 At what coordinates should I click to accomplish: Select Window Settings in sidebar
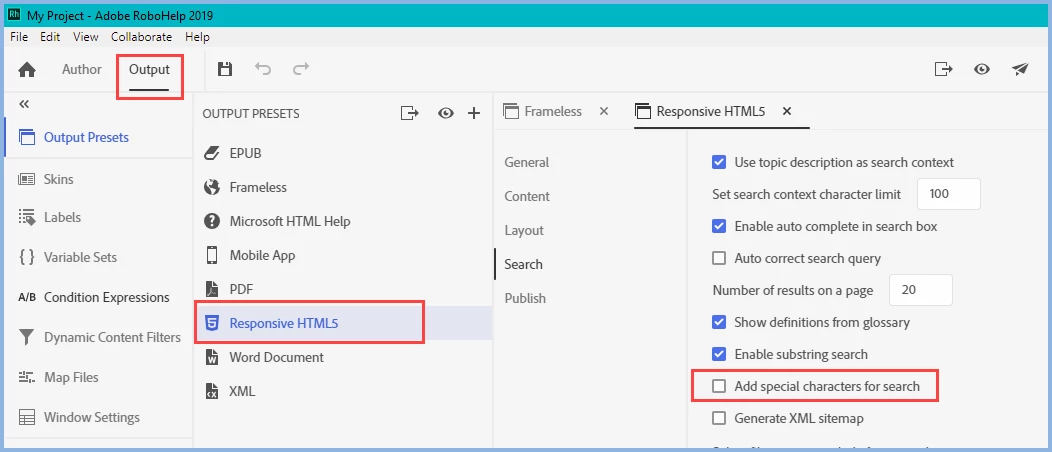pyautogui.click(x=92, y=417)
